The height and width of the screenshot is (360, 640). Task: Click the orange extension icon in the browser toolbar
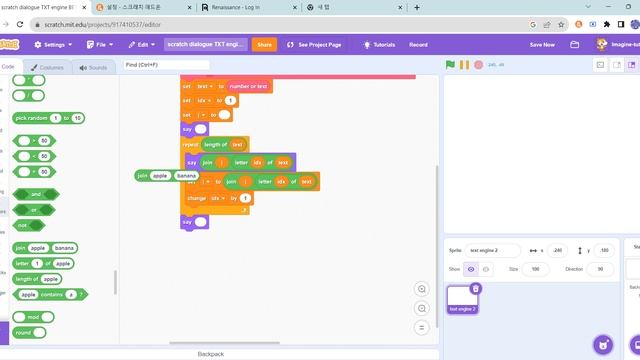pos(578,24)
